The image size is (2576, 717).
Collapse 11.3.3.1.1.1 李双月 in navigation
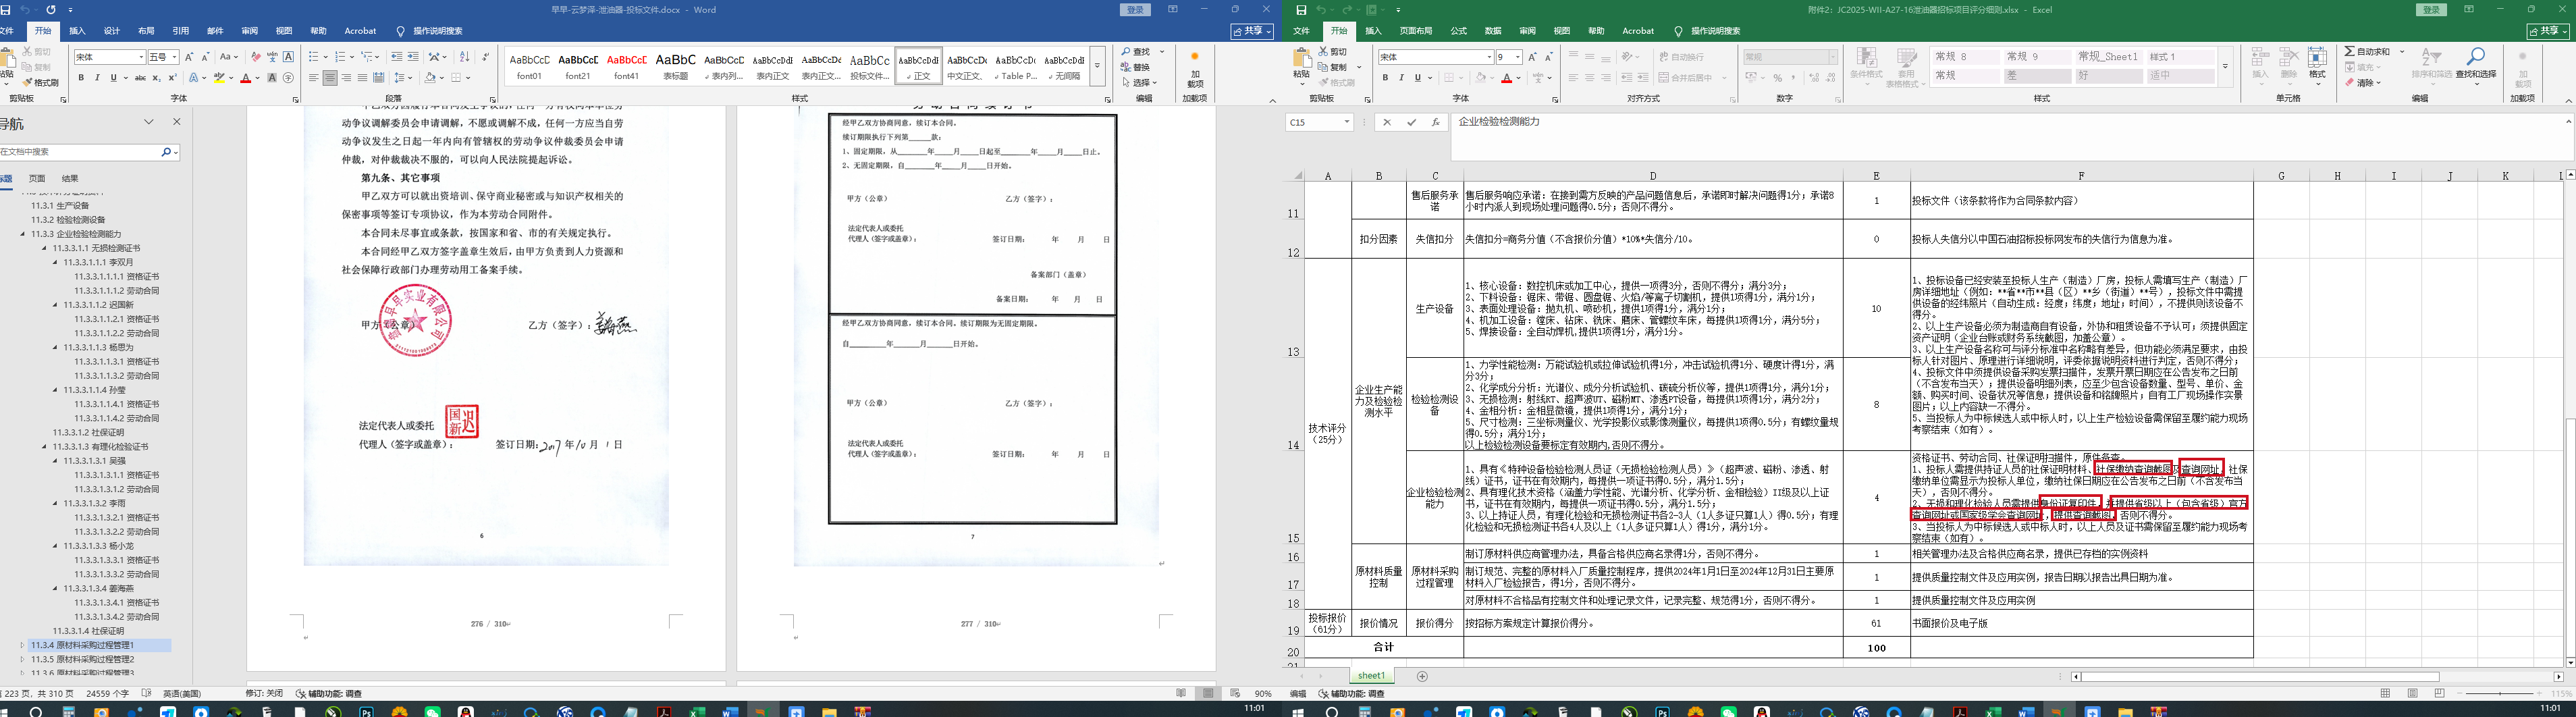(56, 262)
